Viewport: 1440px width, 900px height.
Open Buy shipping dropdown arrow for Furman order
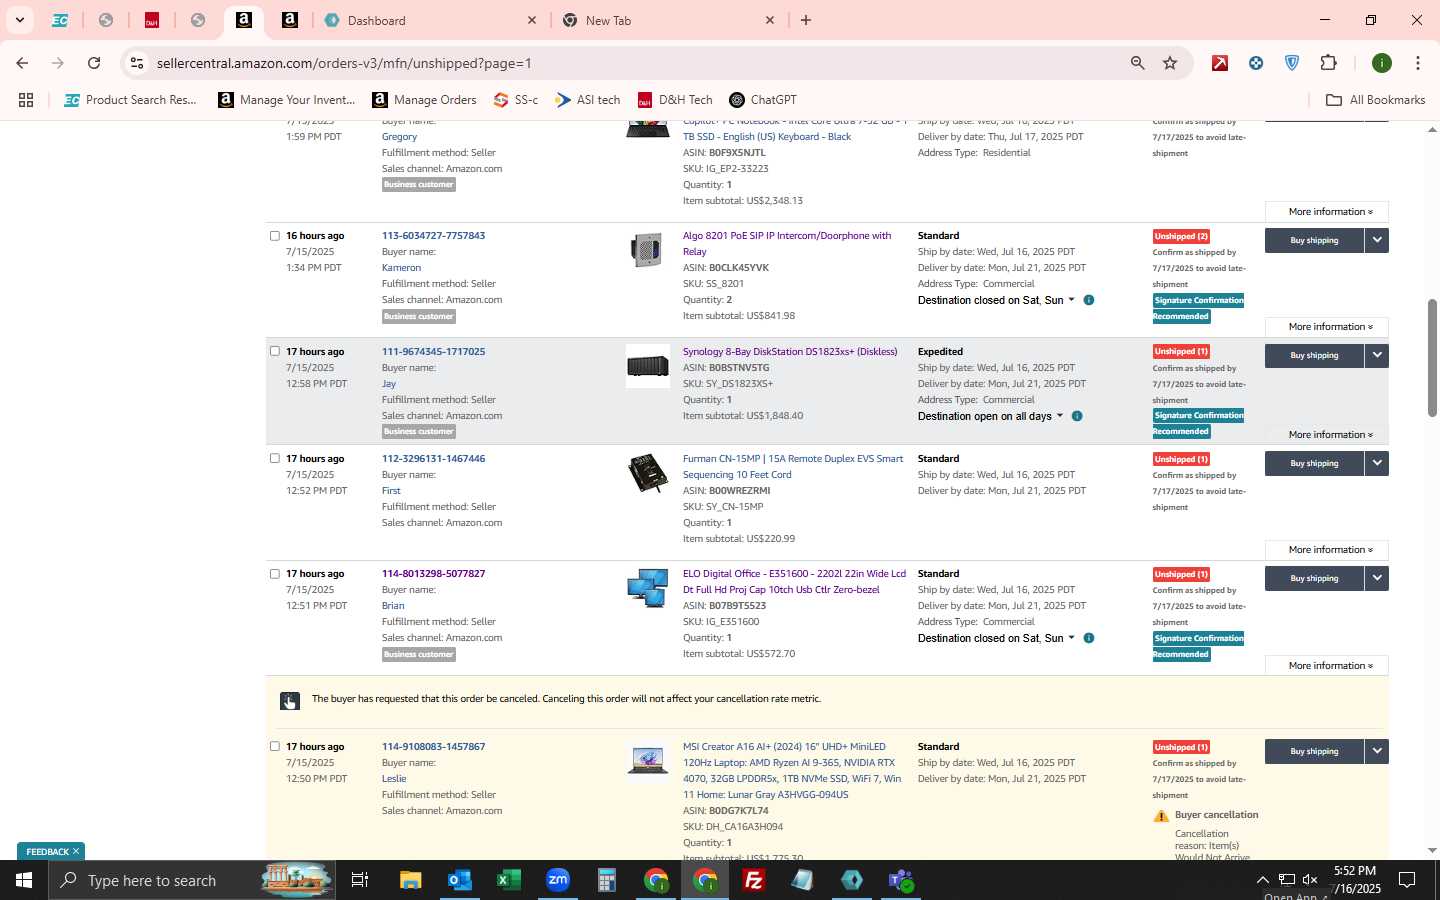[x=1377, y=463]
